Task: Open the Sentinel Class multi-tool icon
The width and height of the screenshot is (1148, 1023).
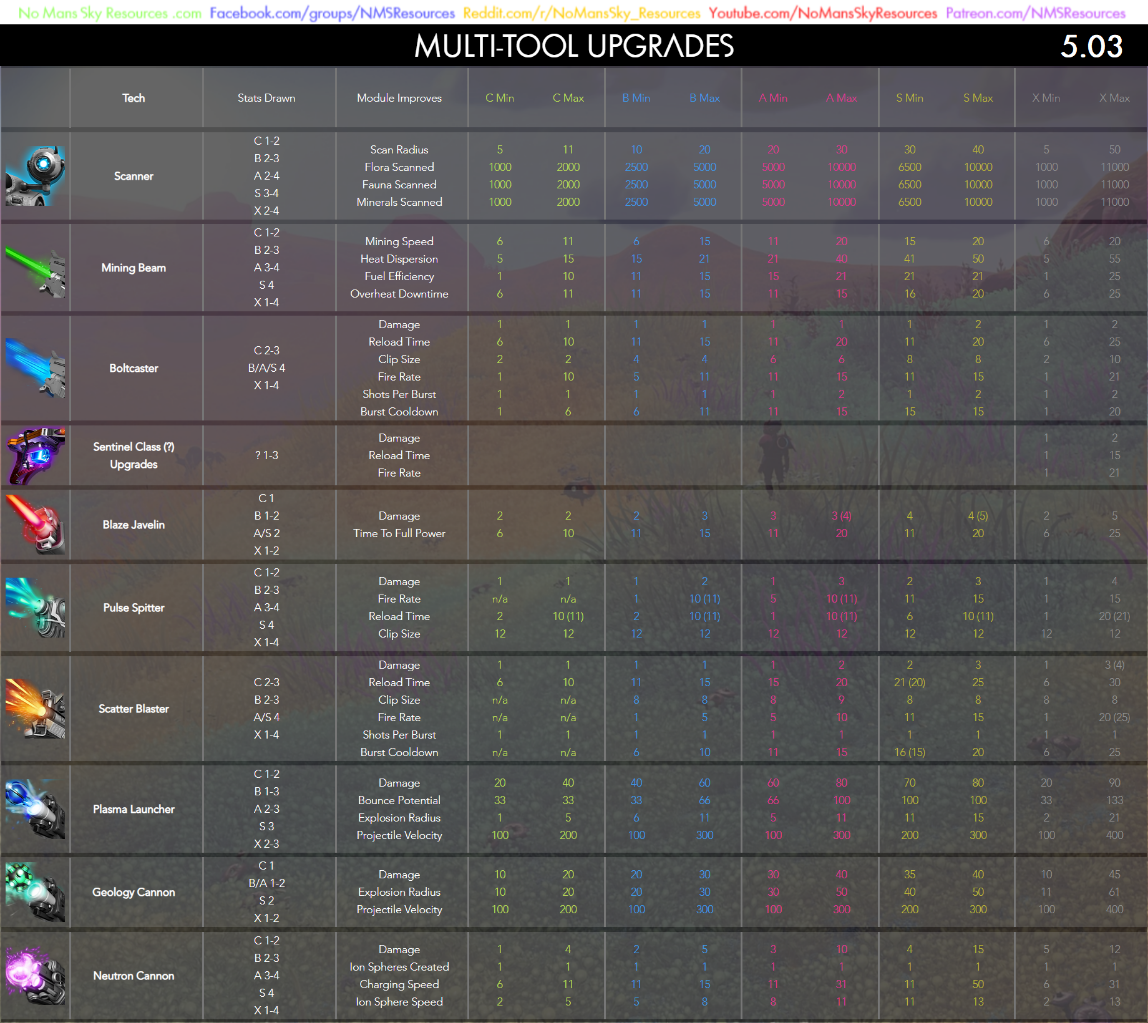Action: 35,455
